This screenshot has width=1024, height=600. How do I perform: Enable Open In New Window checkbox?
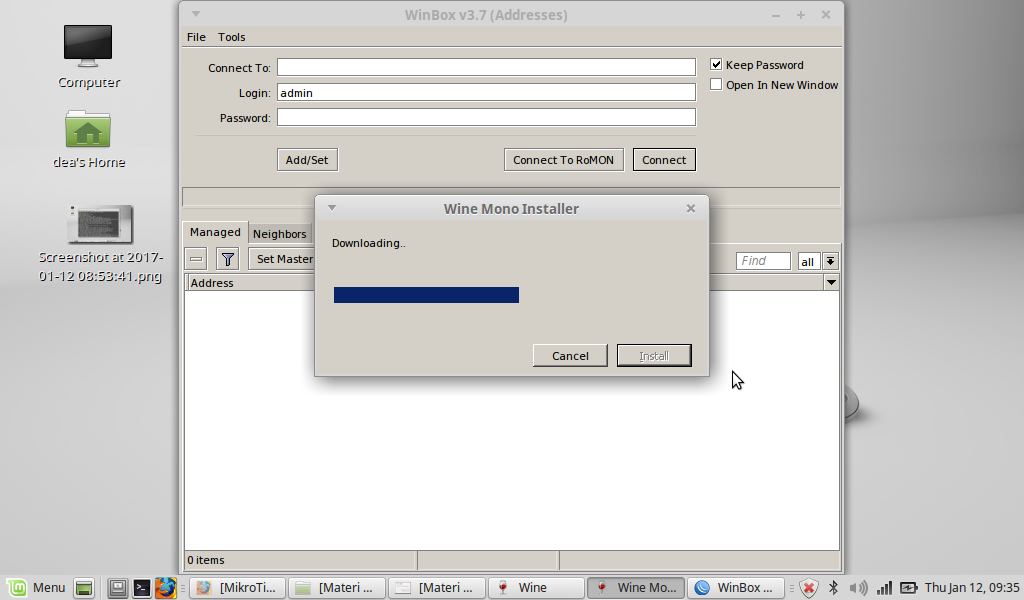click(x=716, y=84)
